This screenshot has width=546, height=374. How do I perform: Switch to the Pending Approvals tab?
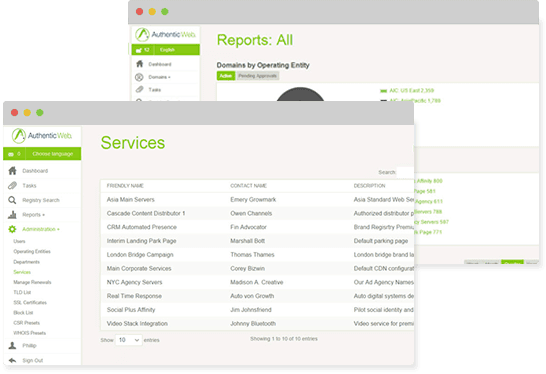pyautogui.click(x=257, y=76)
